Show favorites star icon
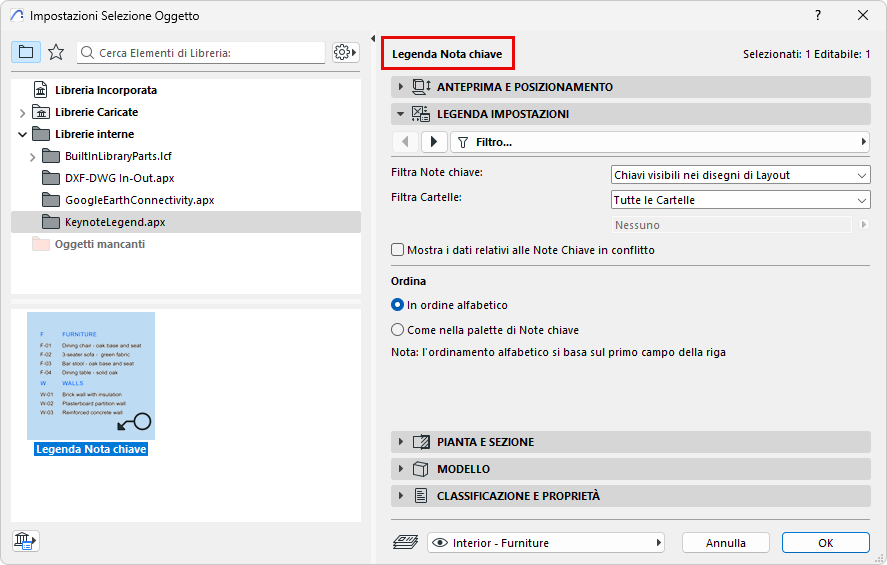The height and width of the screenshot is (565, 887). pyautogui.click(x=56, y=52)
